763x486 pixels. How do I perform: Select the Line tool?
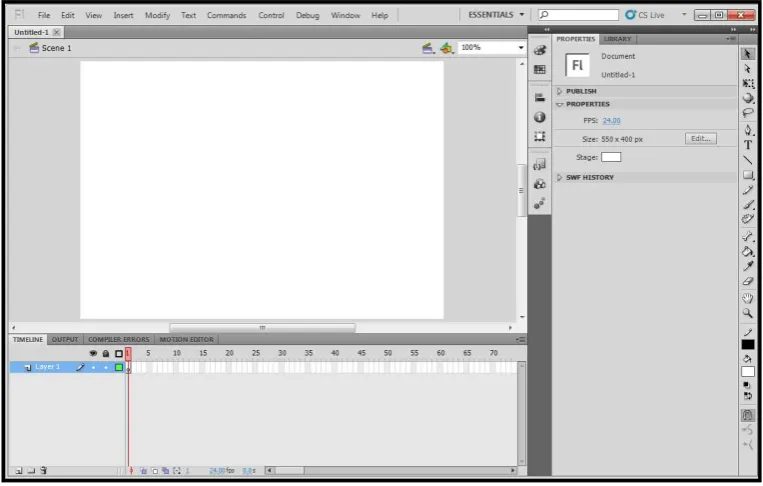[x=748, y=160]
